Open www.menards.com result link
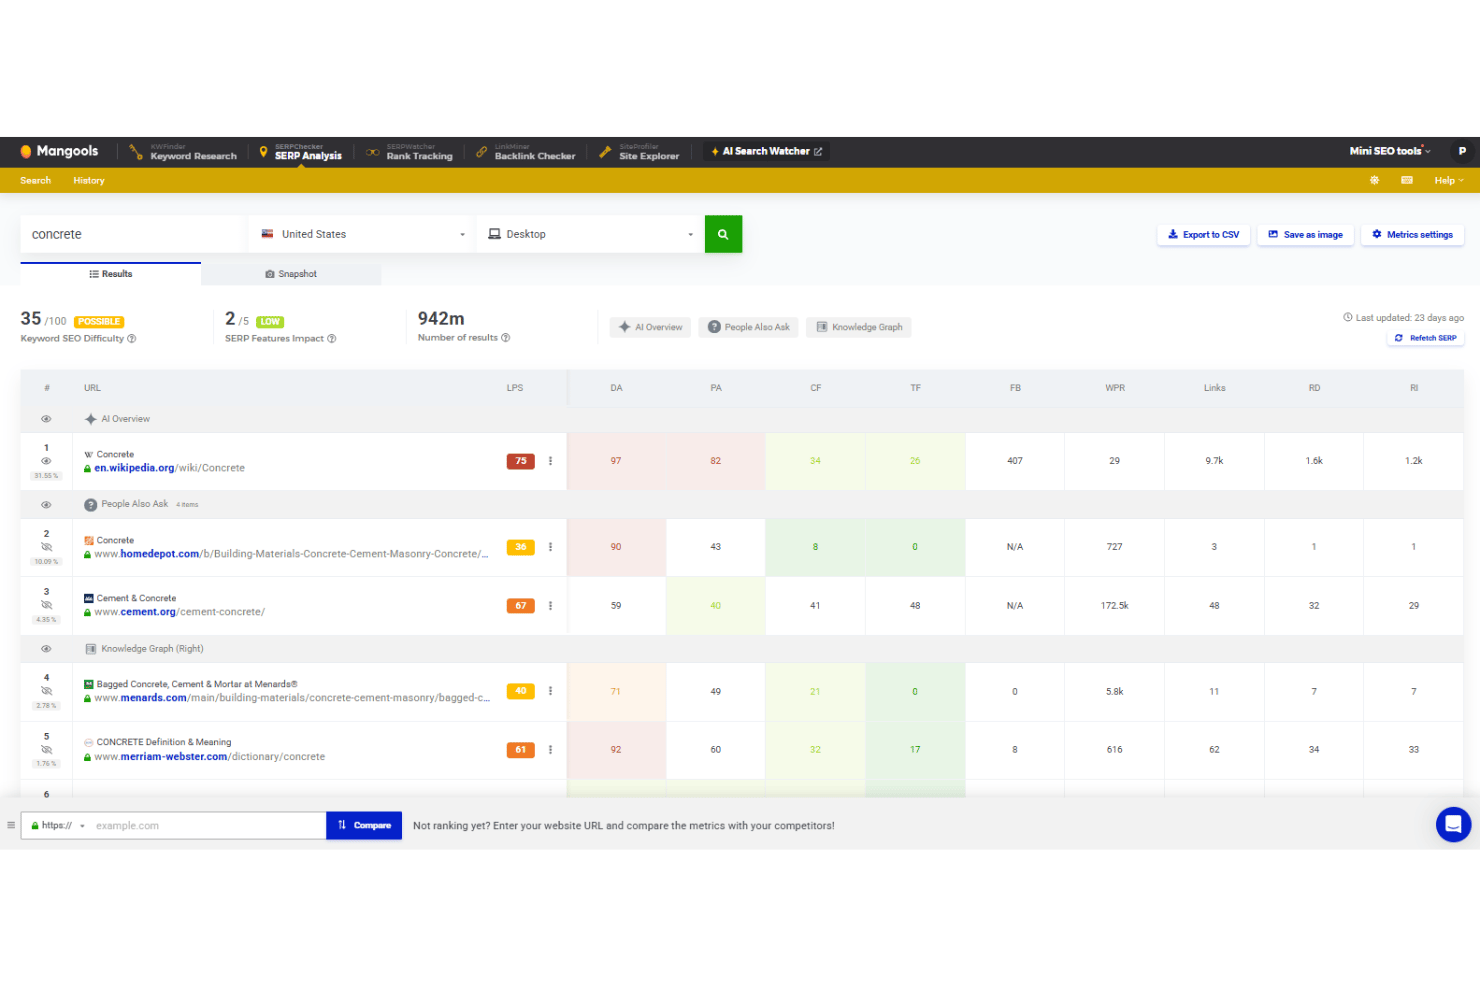Screen dimensions: 1480x987 (x=292, y=698)
